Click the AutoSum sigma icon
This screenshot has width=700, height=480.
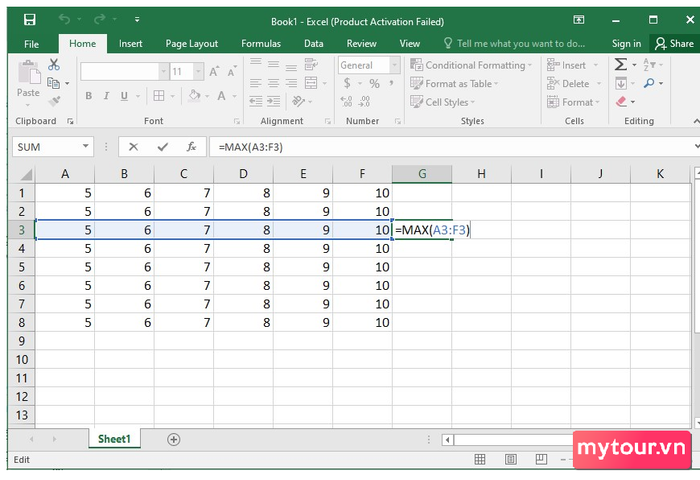click(x=621, y=64)
